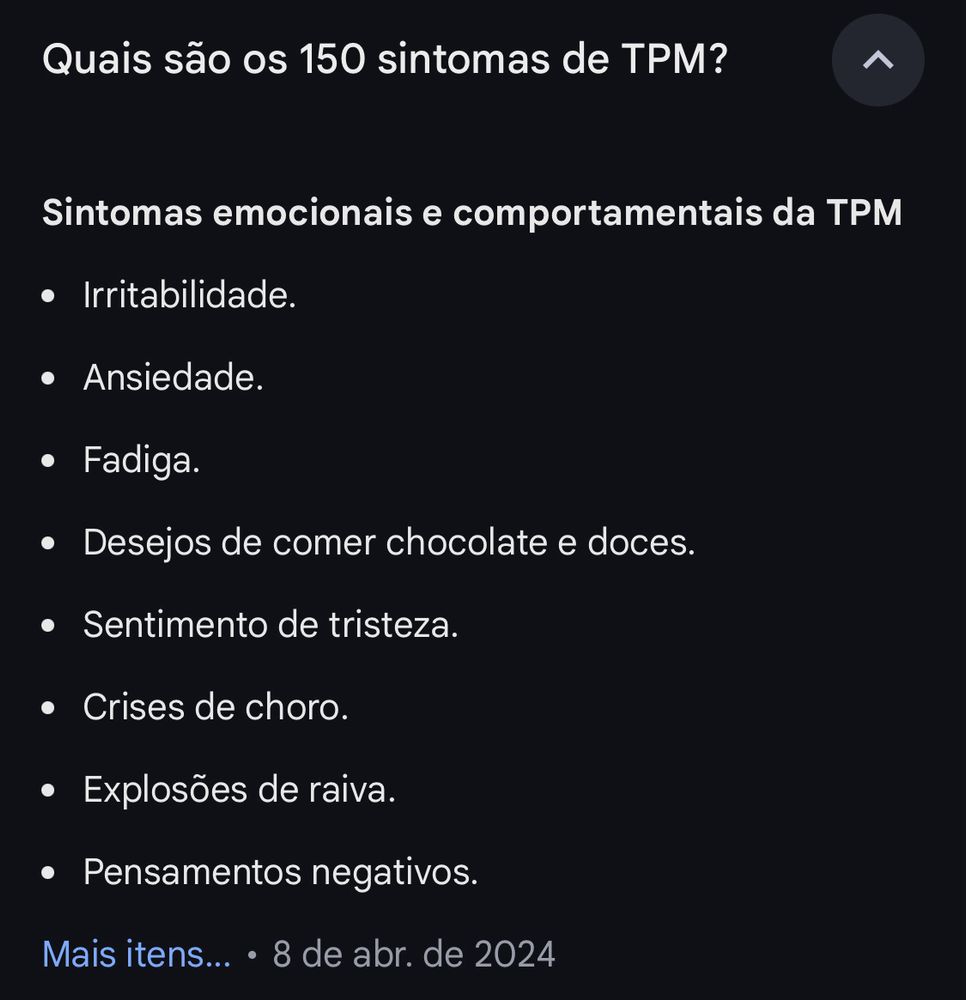Click the bullet beside 'Sentimento de tristeza.'
Screen dimensions: 966x1000
tap(48, 626)
